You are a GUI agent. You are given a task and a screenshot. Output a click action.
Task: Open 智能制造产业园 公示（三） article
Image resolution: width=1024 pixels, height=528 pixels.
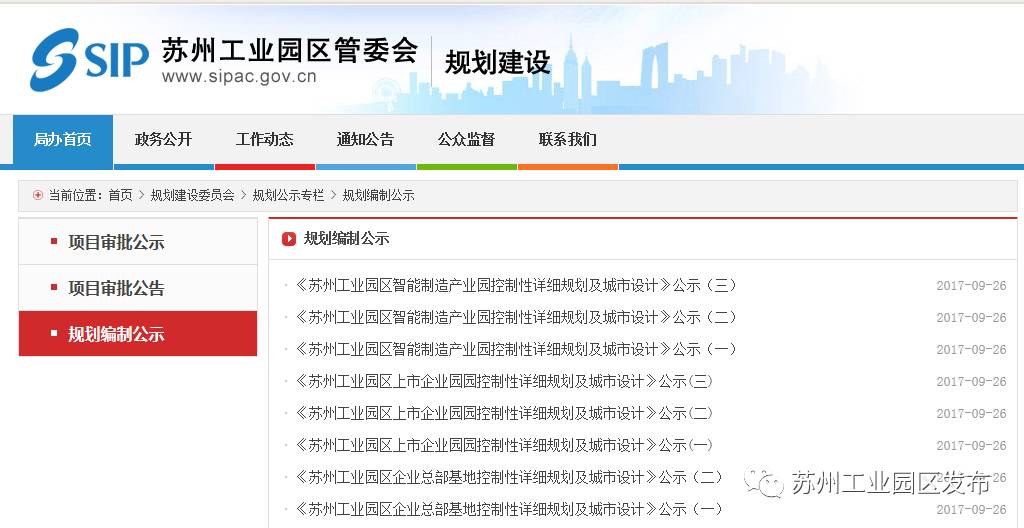(x=516, y=286)
